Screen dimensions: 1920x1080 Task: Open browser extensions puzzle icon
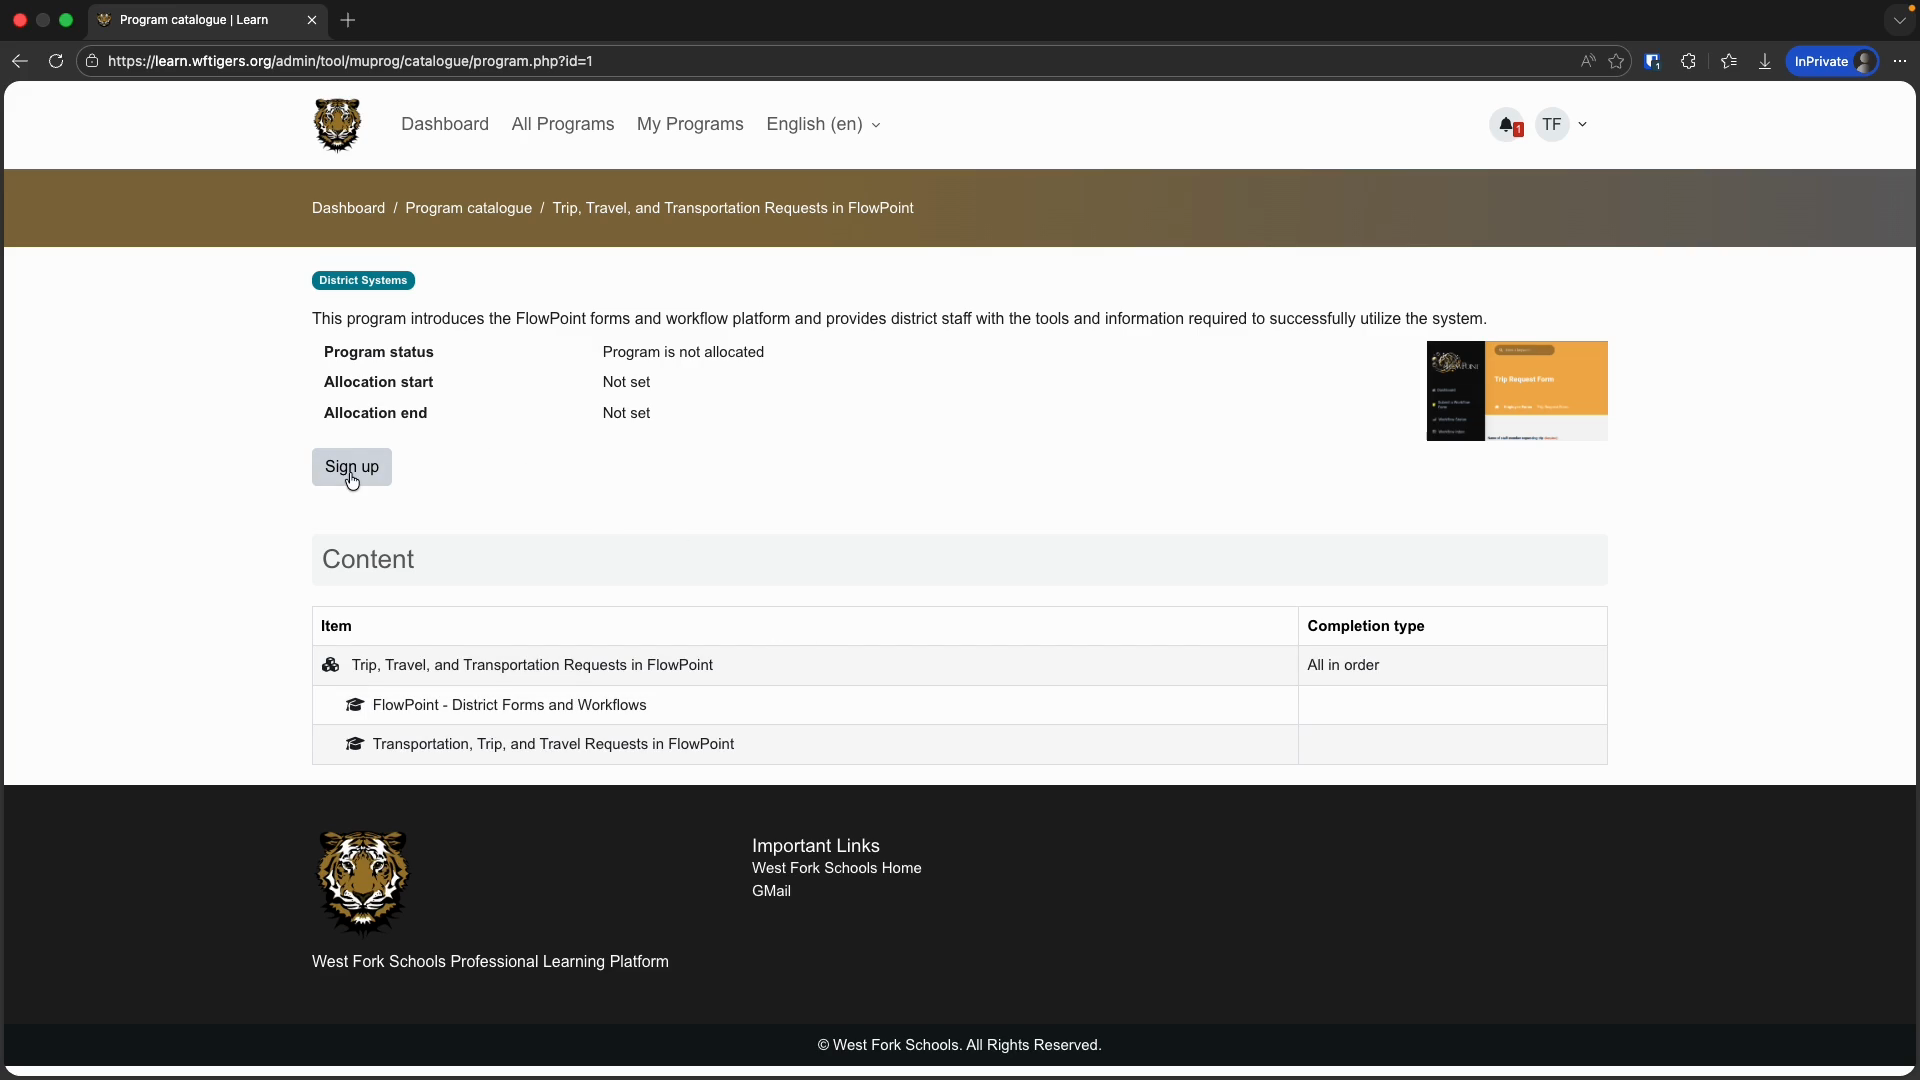pos(1689,61)
